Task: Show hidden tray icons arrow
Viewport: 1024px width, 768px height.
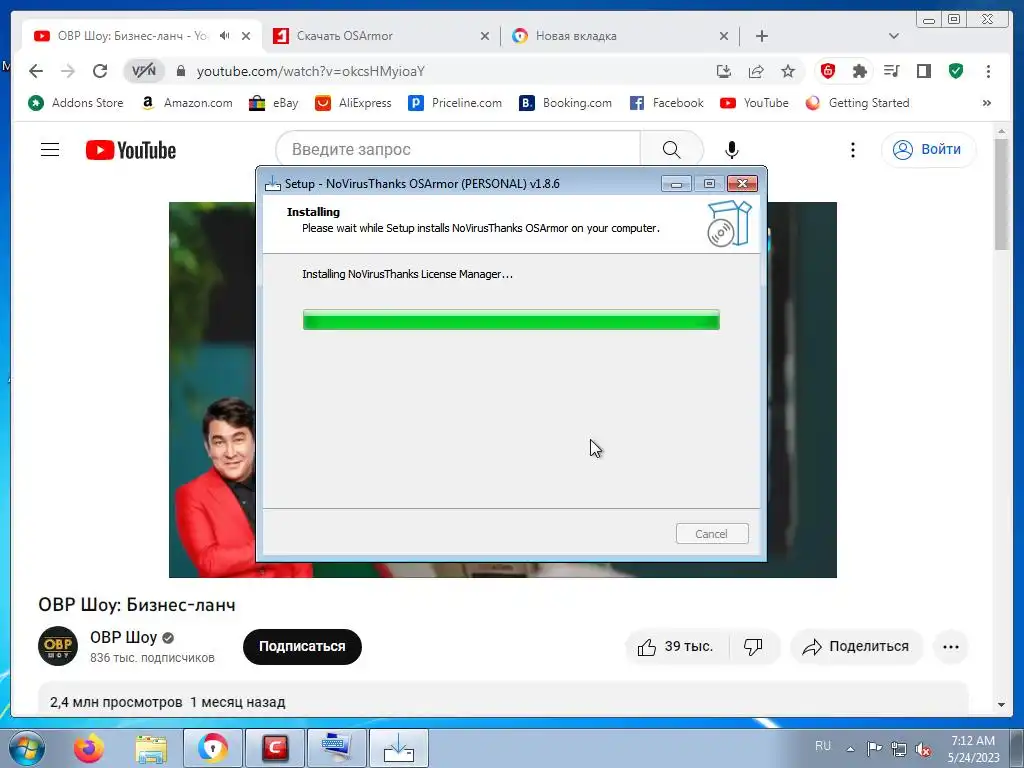Action: pyautogui.click(x=850, y=749)
